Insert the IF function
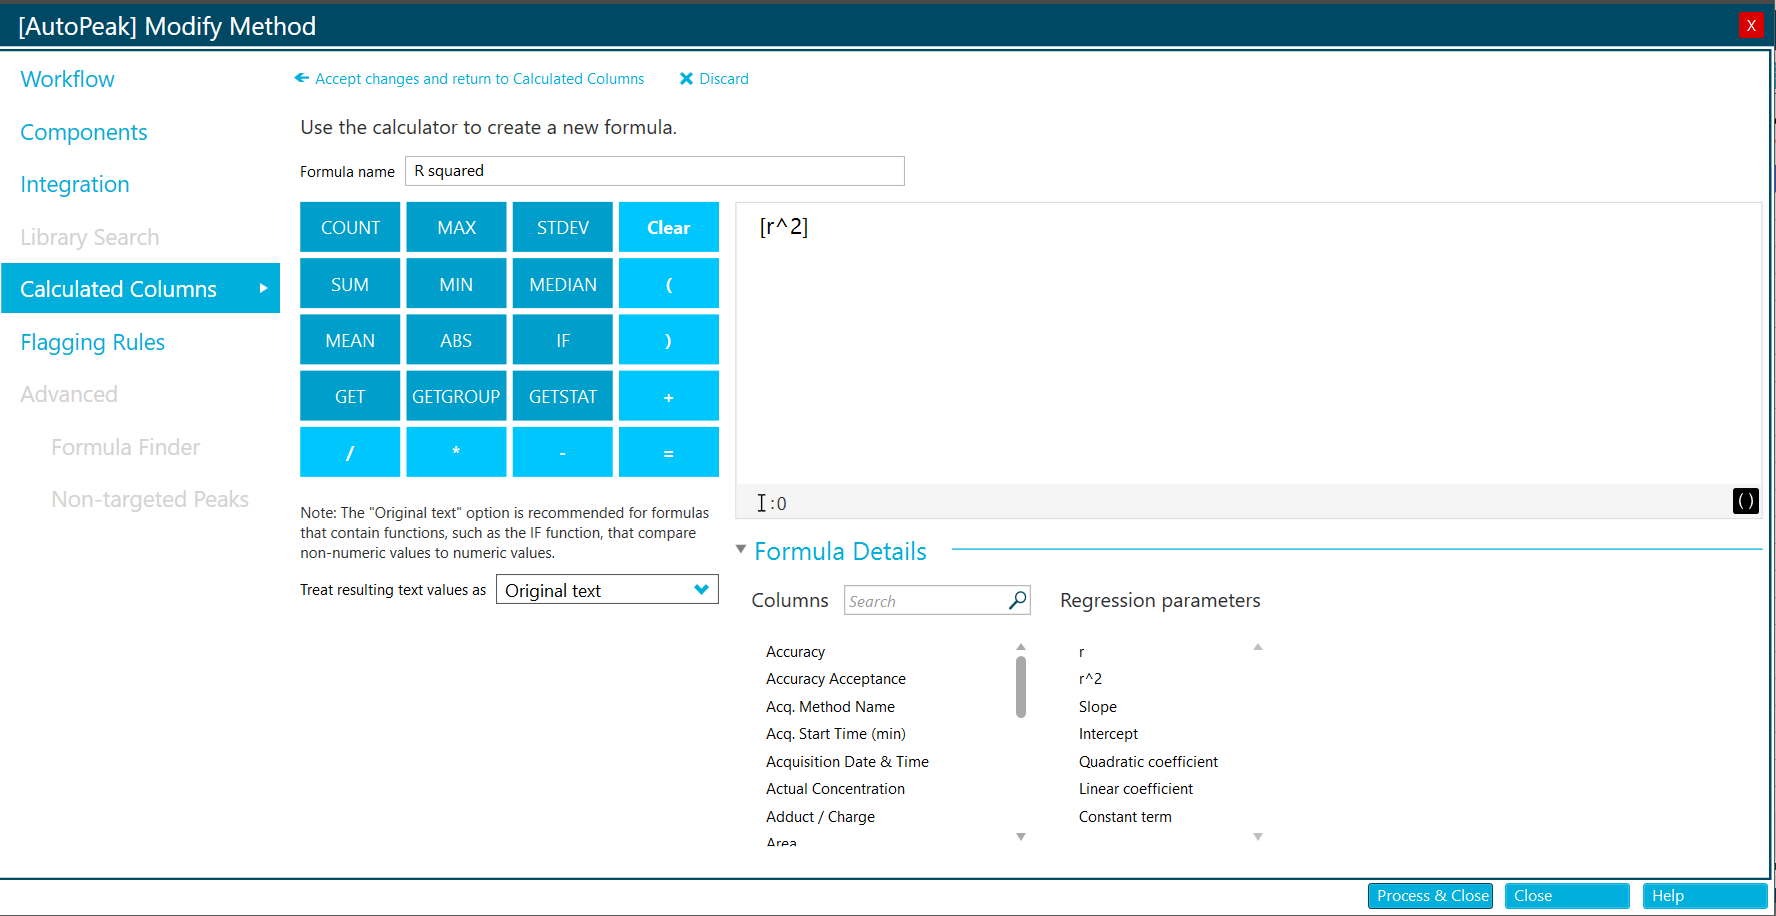 [x=562, y=340]
